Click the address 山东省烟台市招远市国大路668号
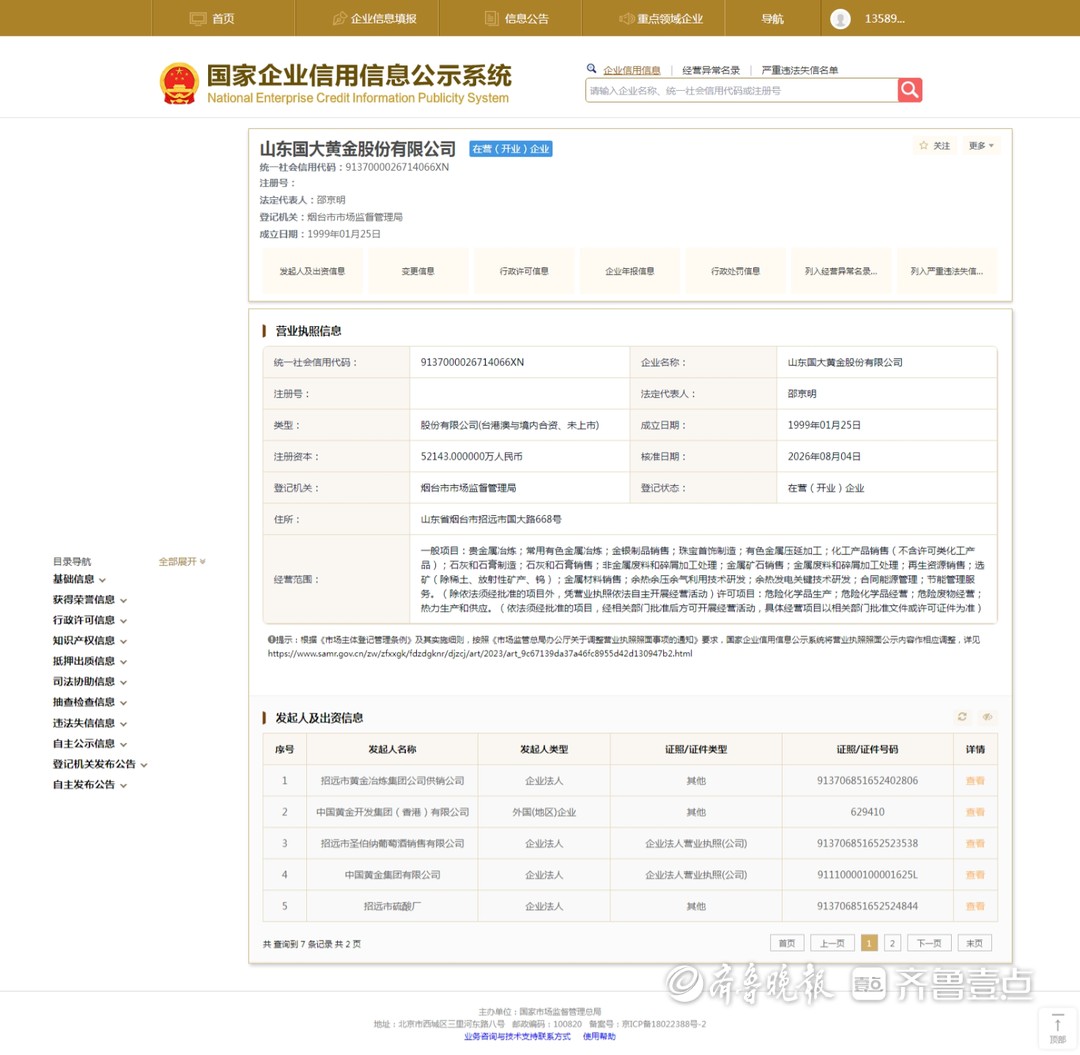This screenshot has width=1080, height=1055. point(490,519)
